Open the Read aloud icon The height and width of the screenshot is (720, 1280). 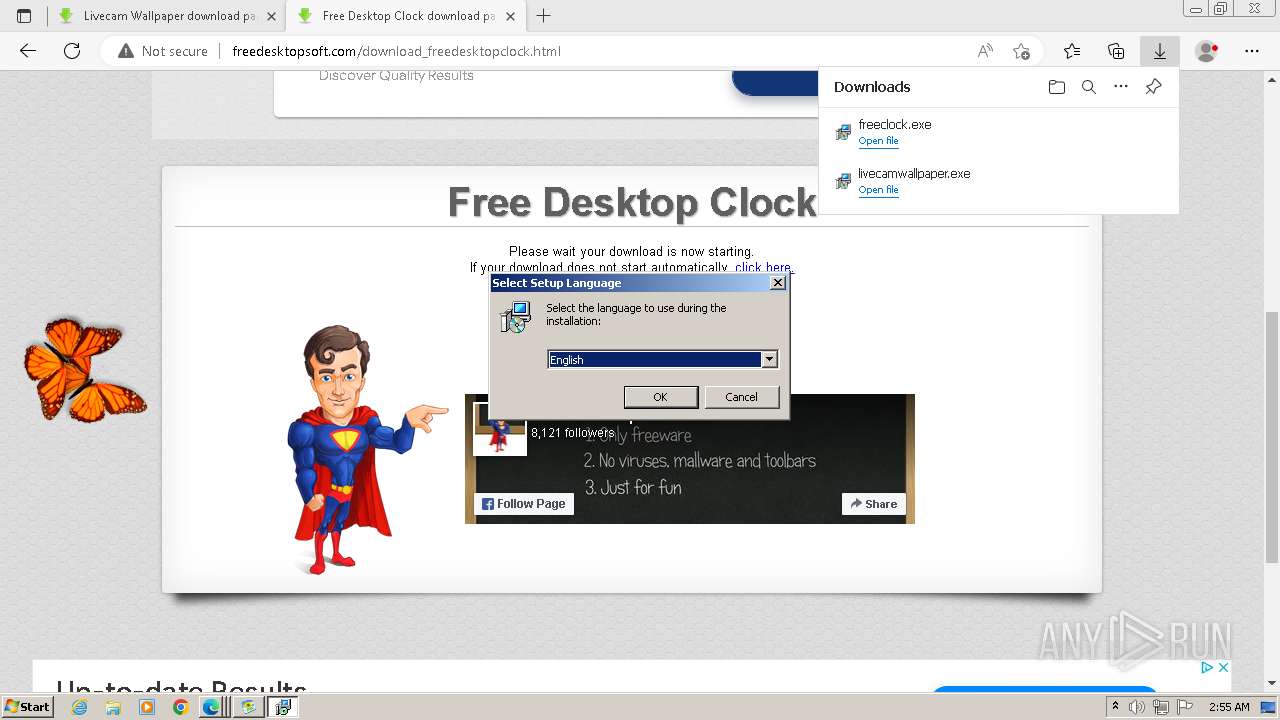[985, 51]
